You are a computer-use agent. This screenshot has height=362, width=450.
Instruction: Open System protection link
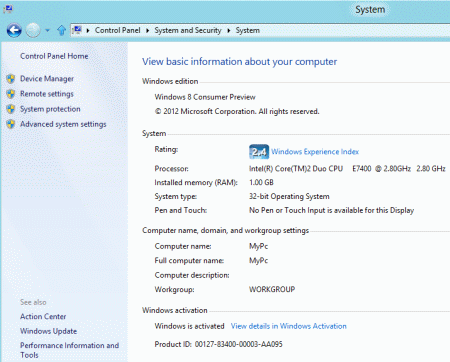[50, 109]
